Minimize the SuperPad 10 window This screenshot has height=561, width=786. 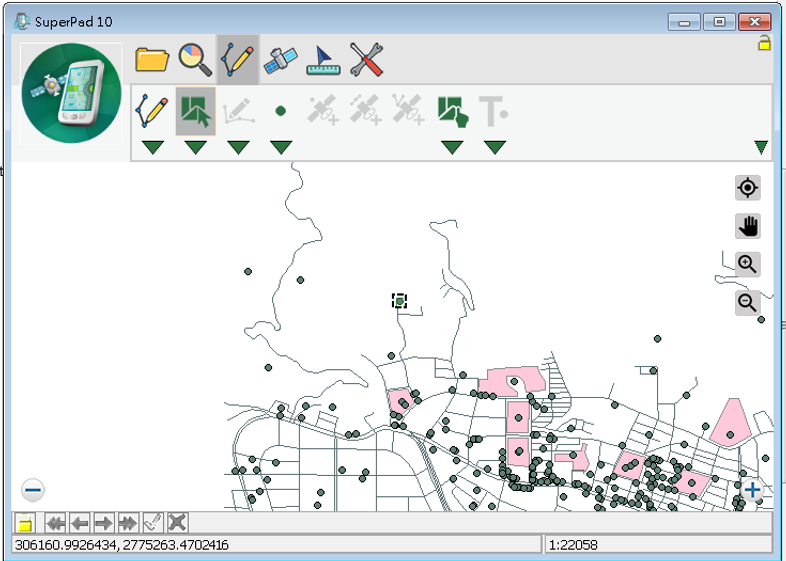[x=684, y=22]
